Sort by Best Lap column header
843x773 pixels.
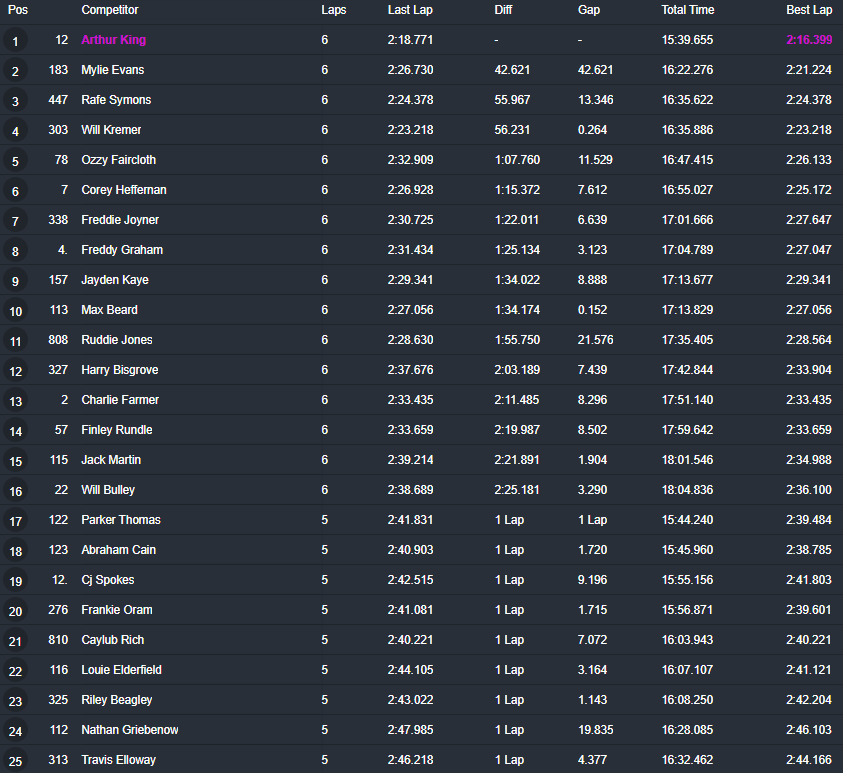809,10
